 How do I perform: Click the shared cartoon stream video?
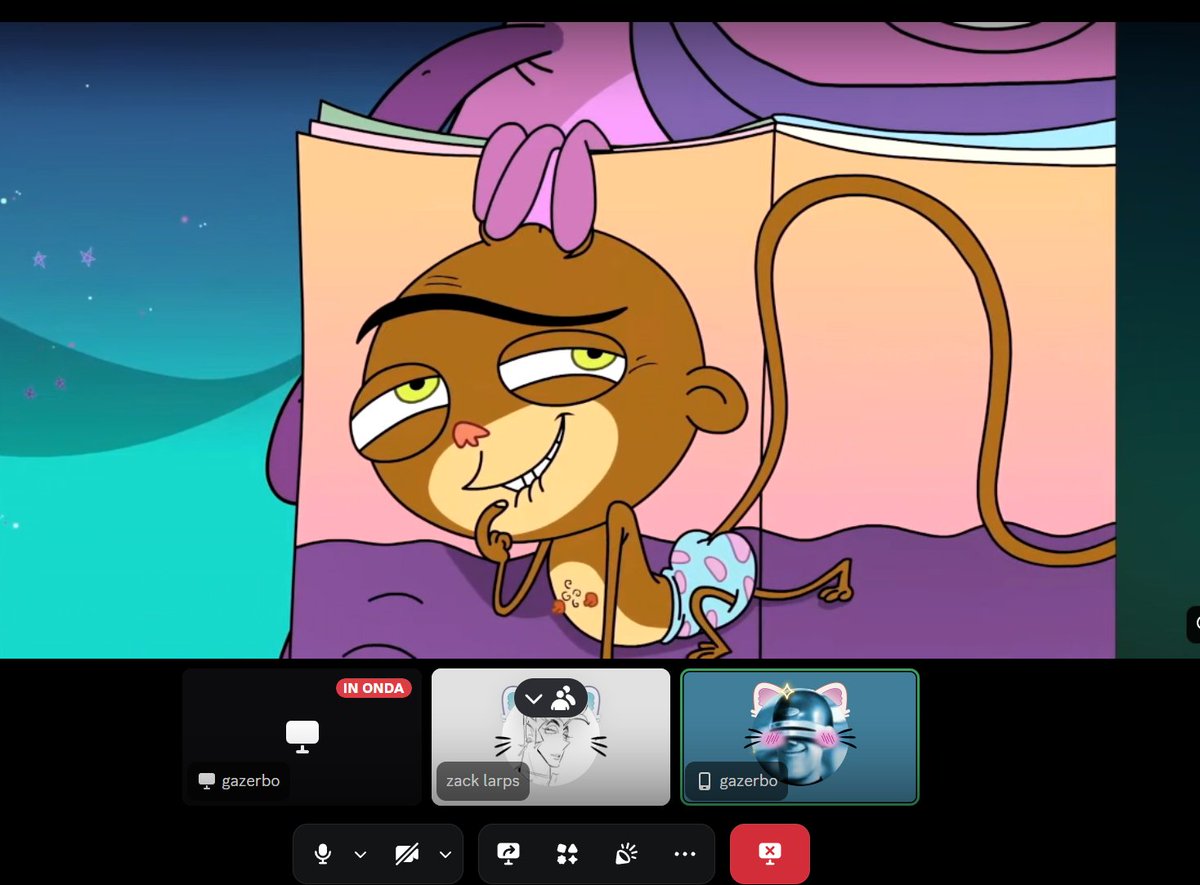pos(558,340)
